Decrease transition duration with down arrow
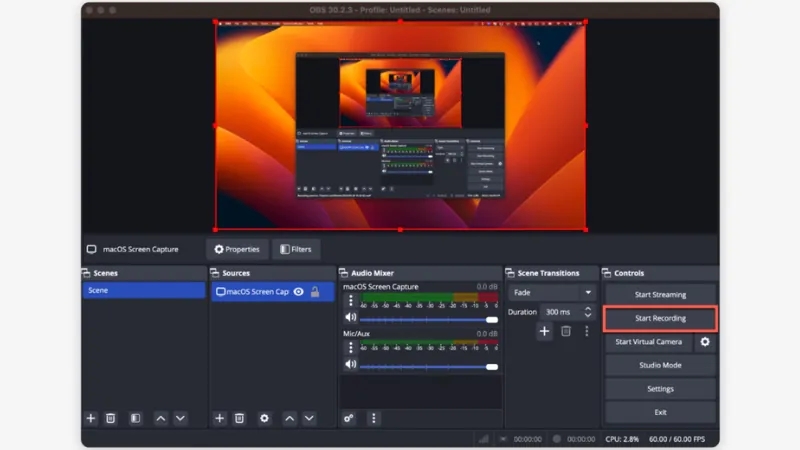This screenshot has height=450, width=800. tap(588, 315)
